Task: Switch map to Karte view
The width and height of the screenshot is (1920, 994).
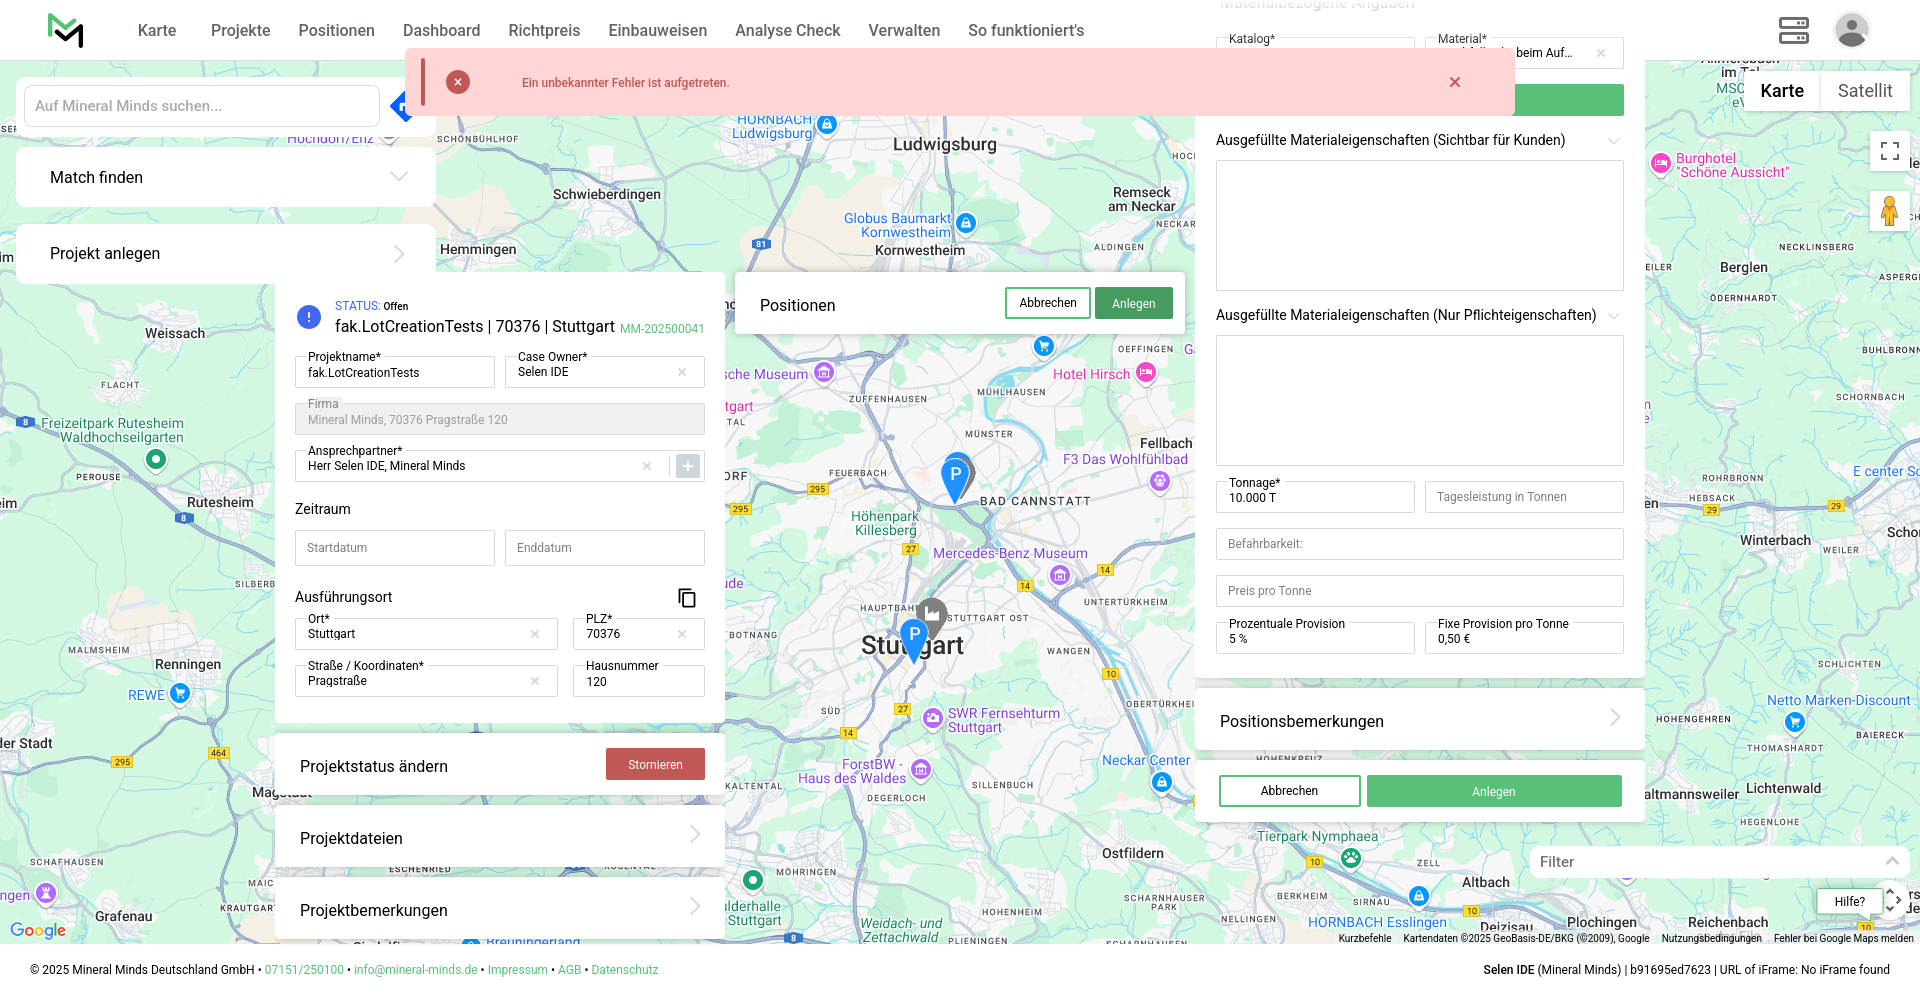Action: 1781,91
